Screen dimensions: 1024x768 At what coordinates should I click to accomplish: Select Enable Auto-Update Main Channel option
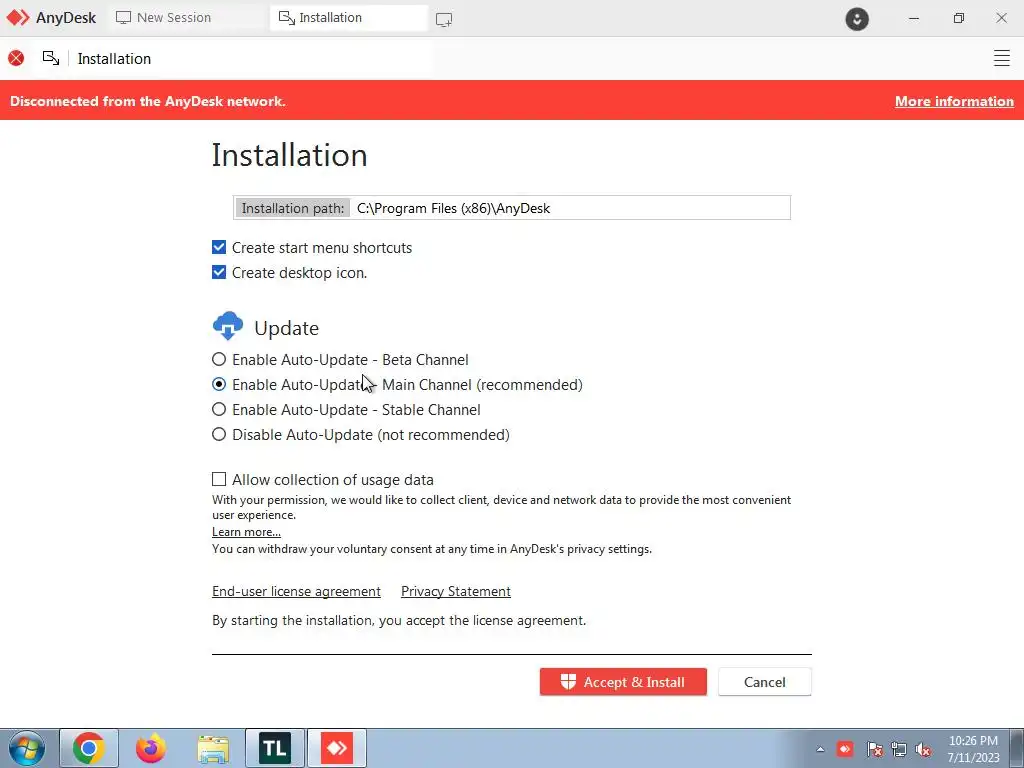pyautogui.click(x=219, y=384)
